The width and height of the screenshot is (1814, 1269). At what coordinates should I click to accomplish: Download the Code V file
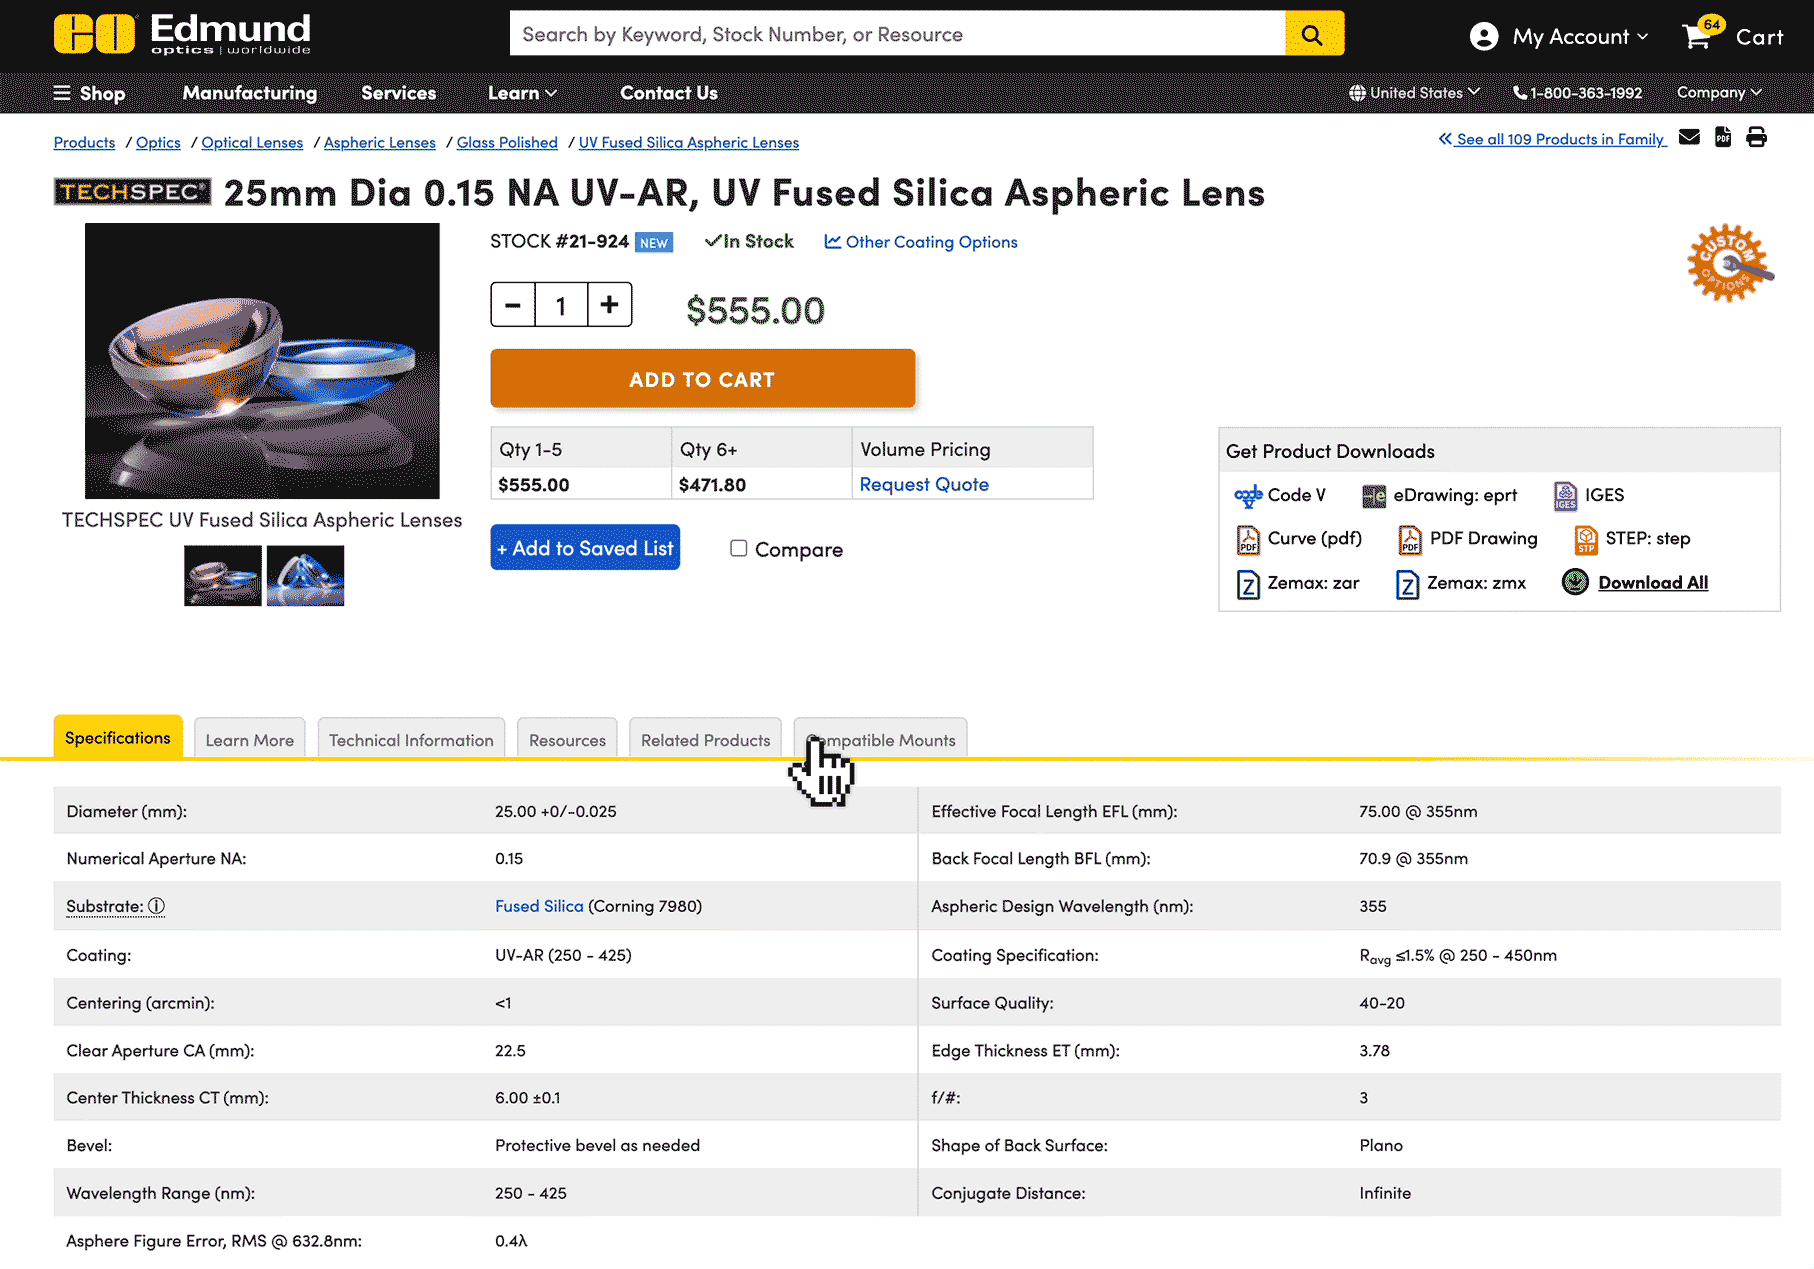pyautogui.click(x=1280, y=496)
